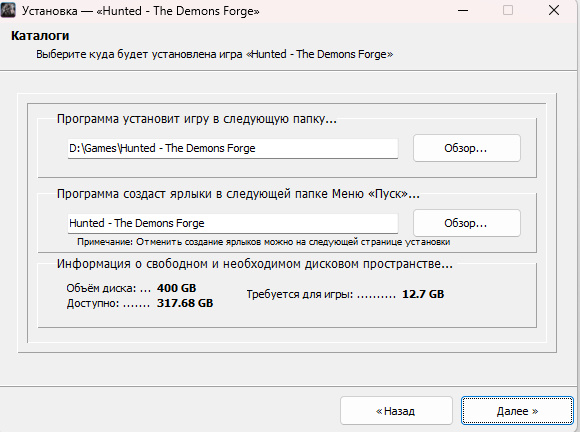Click the Примечание note about shortcuts

click(x=263, y=242)
